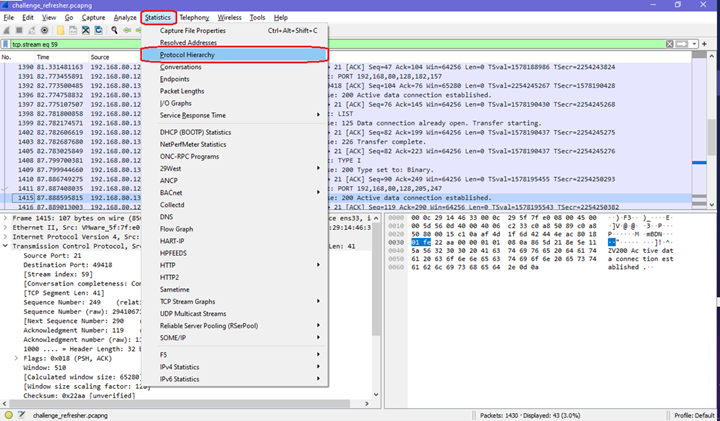Viewport: 720px width, 421px height.
Task: Open the File menu
Action: tap(9, 17)
